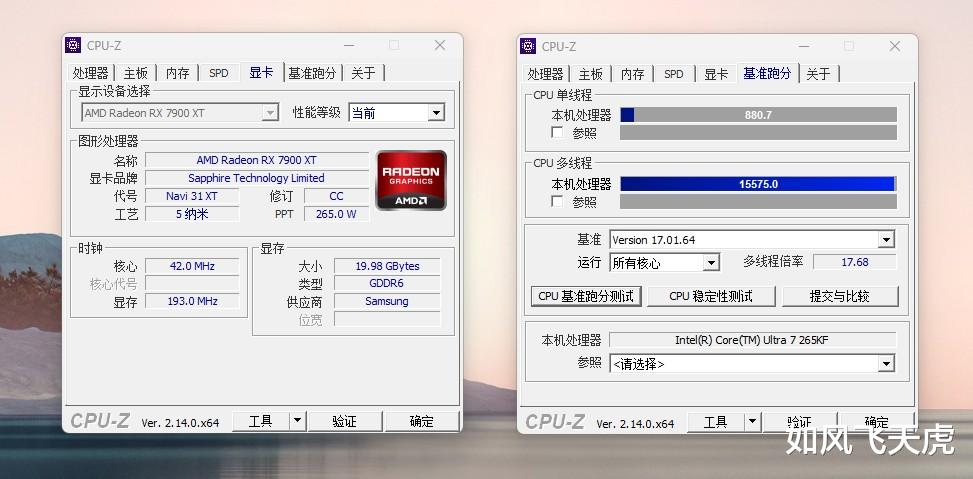Open the 性能等级 dropdown showing 当前
Image resolution: width=973 pixels, height=479 pixels.
coord(397,113)
